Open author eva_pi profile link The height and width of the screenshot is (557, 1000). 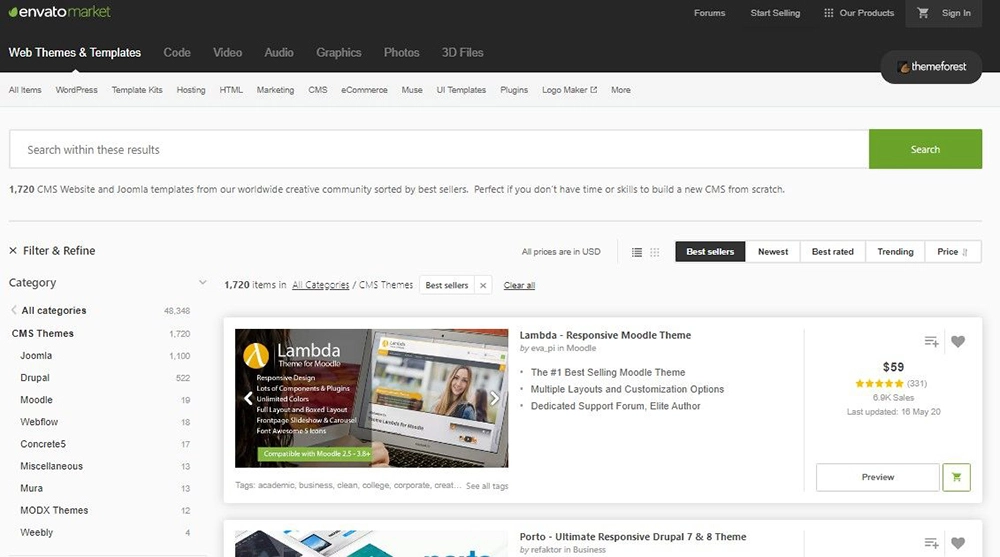pyautogui.click(x=543, y=348)
